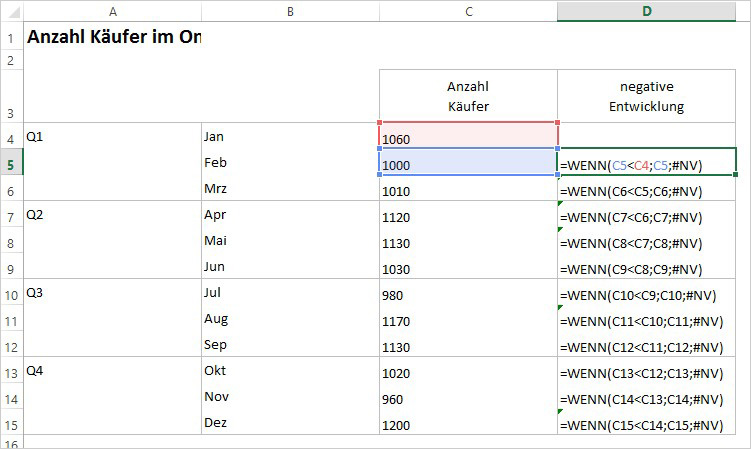Click formula cell =WENN(C6<C5;C6;#NV)
The image size is (751, 449).
(647, 188)
